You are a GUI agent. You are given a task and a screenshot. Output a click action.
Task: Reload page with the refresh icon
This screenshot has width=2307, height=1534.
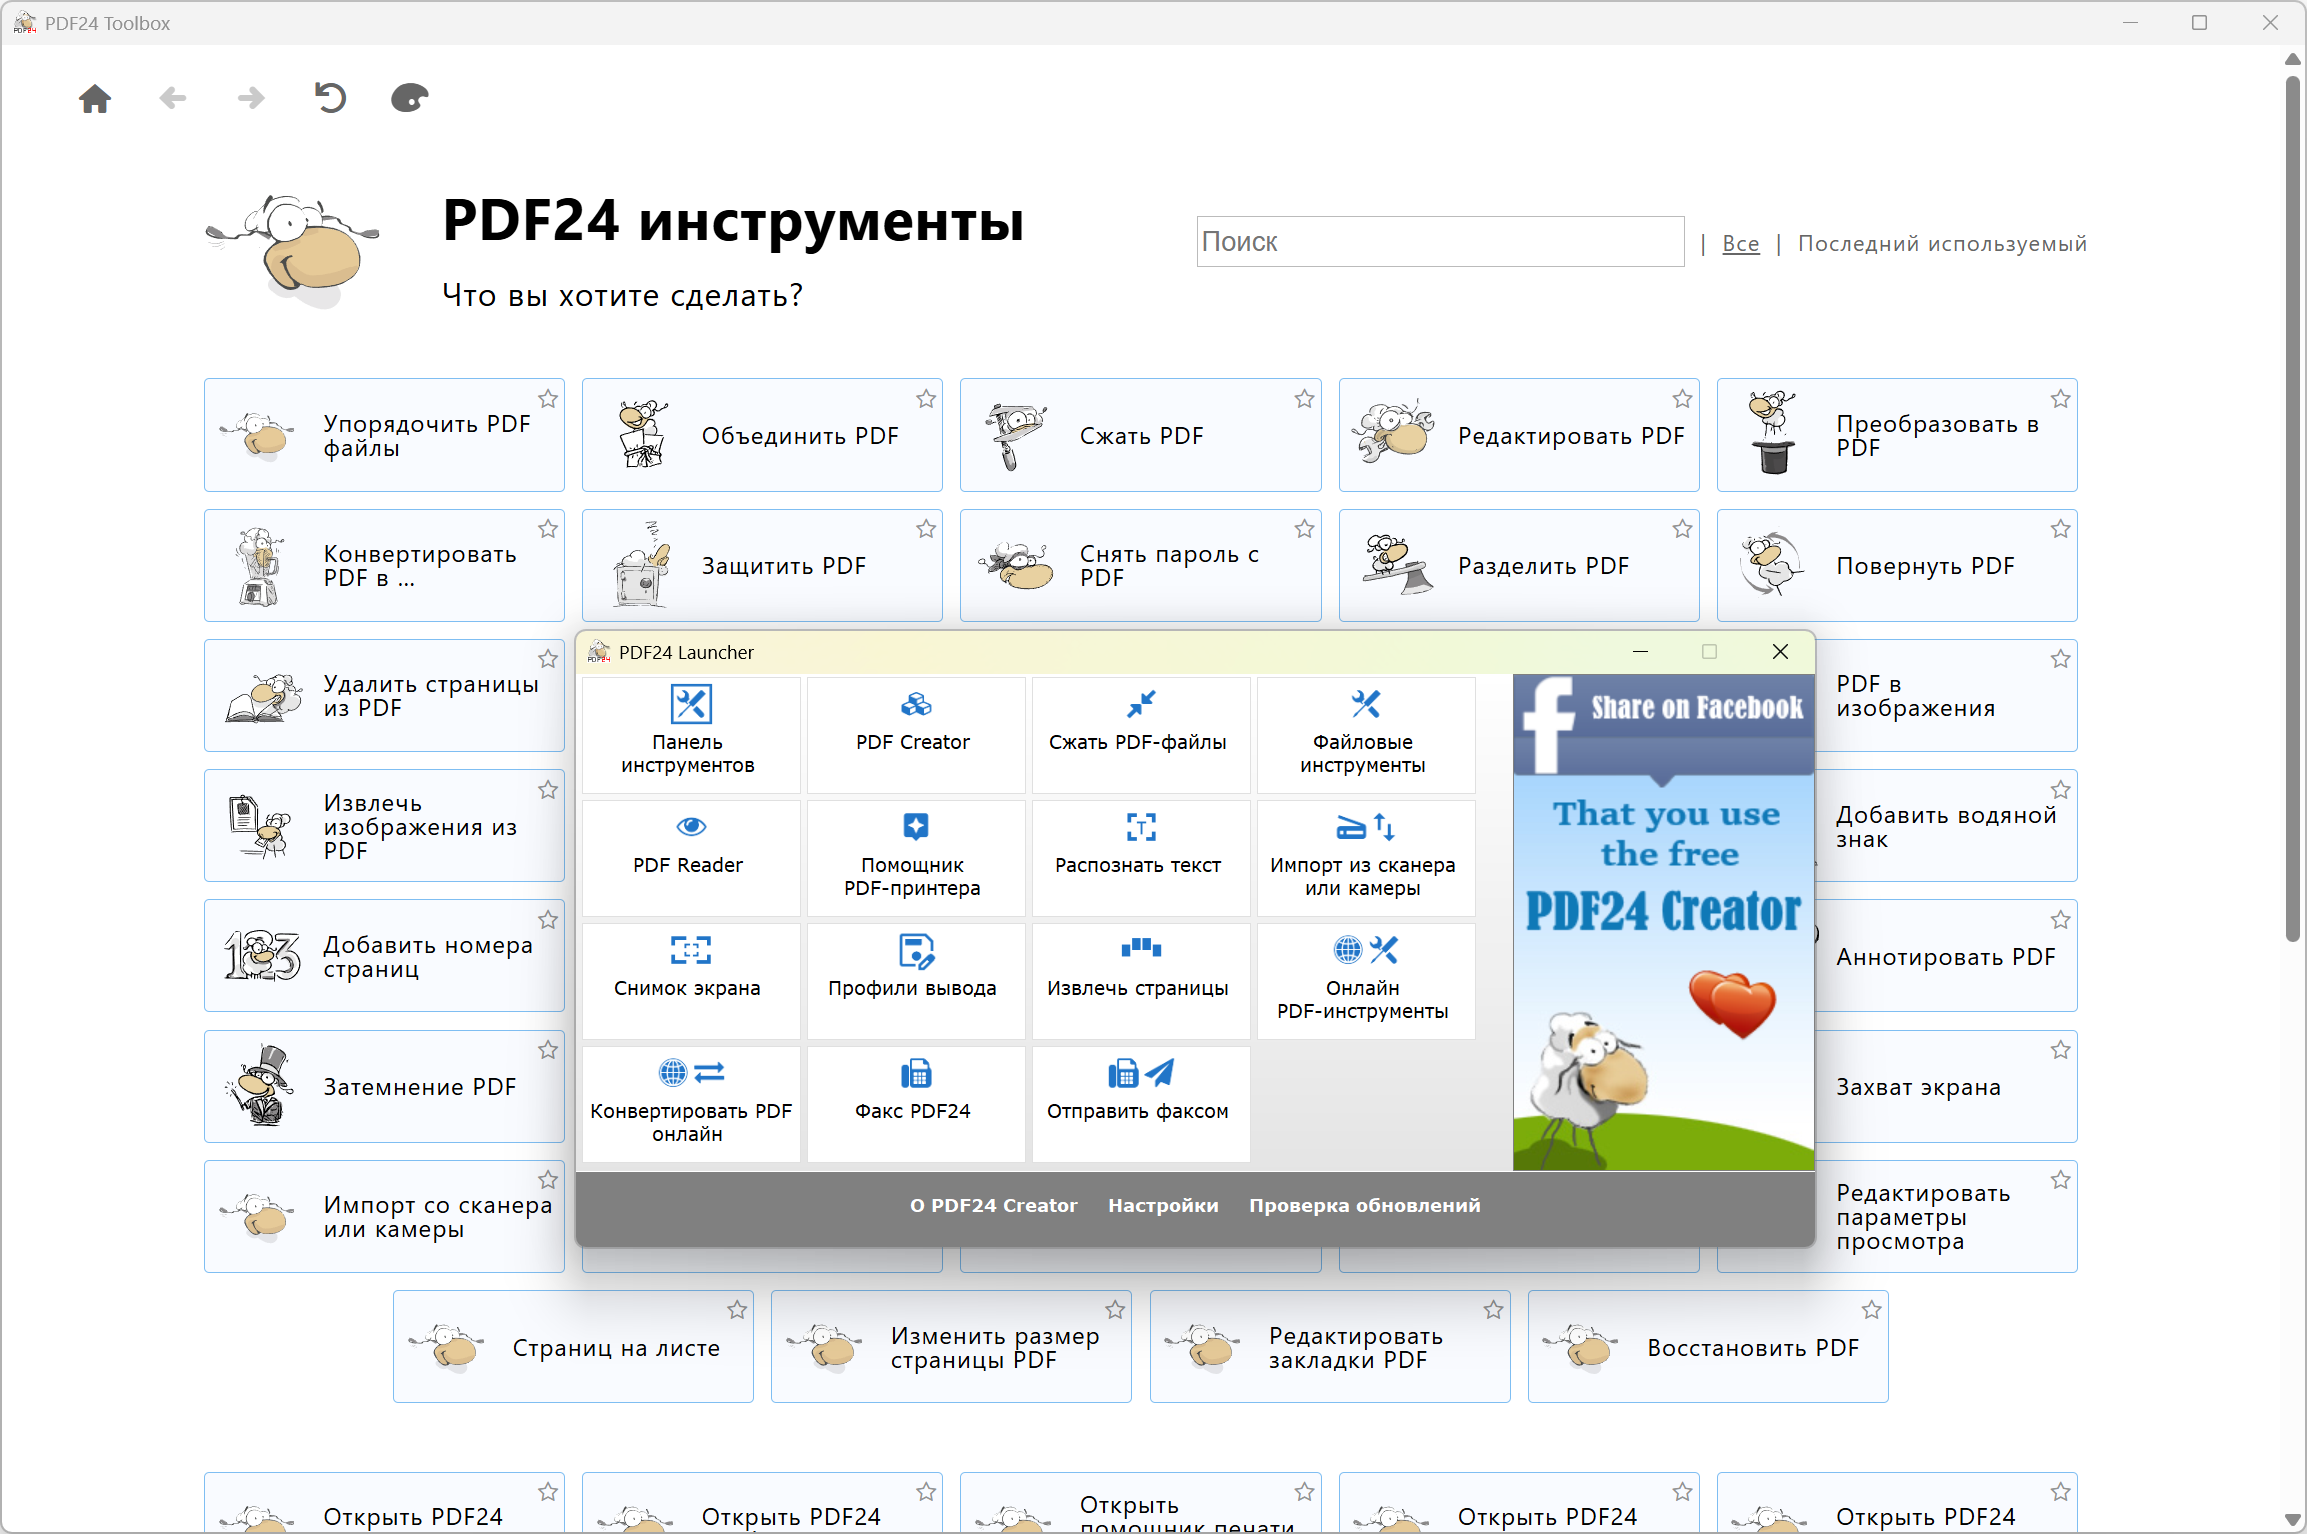pos(330,98)
